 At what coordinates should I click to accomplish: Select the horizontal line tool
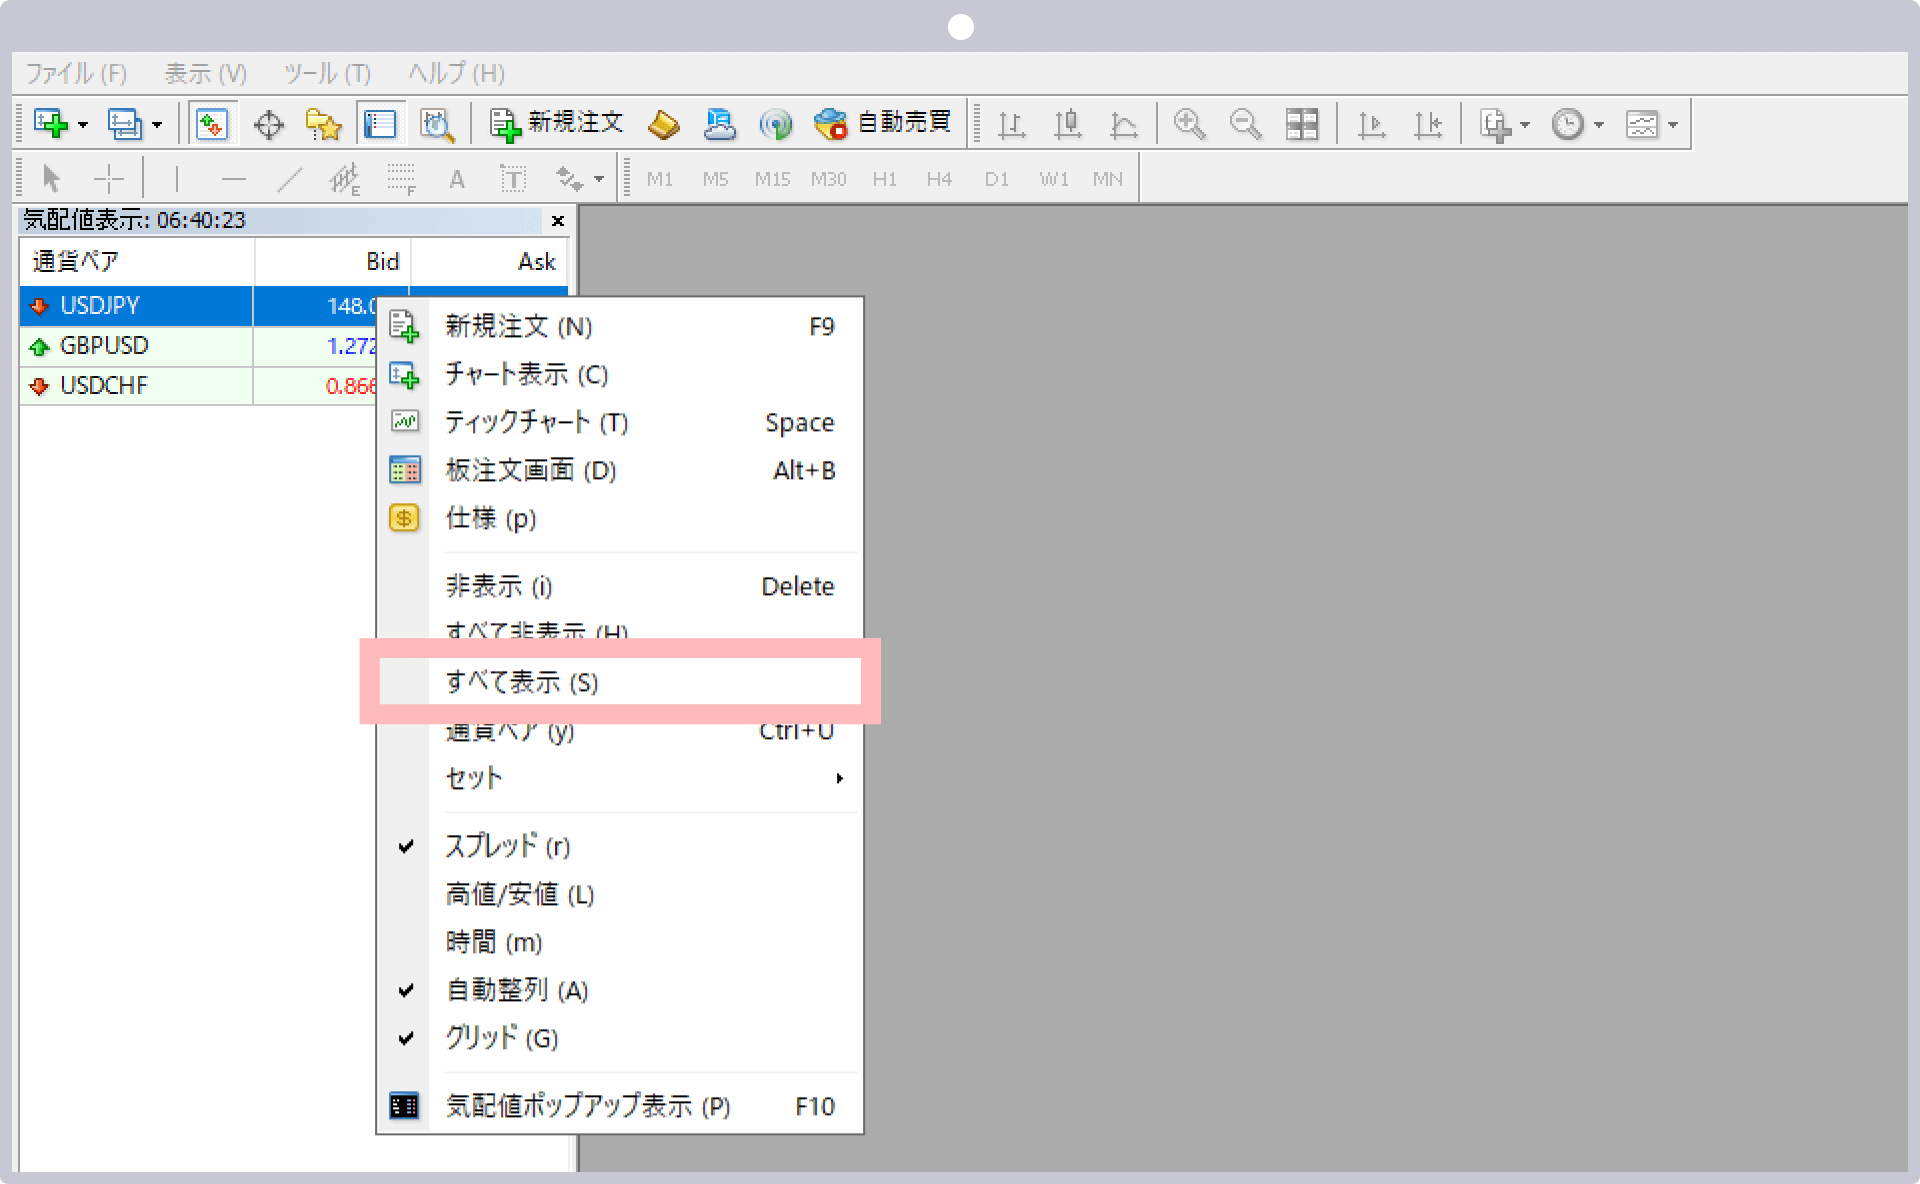(x=233, y=179)
